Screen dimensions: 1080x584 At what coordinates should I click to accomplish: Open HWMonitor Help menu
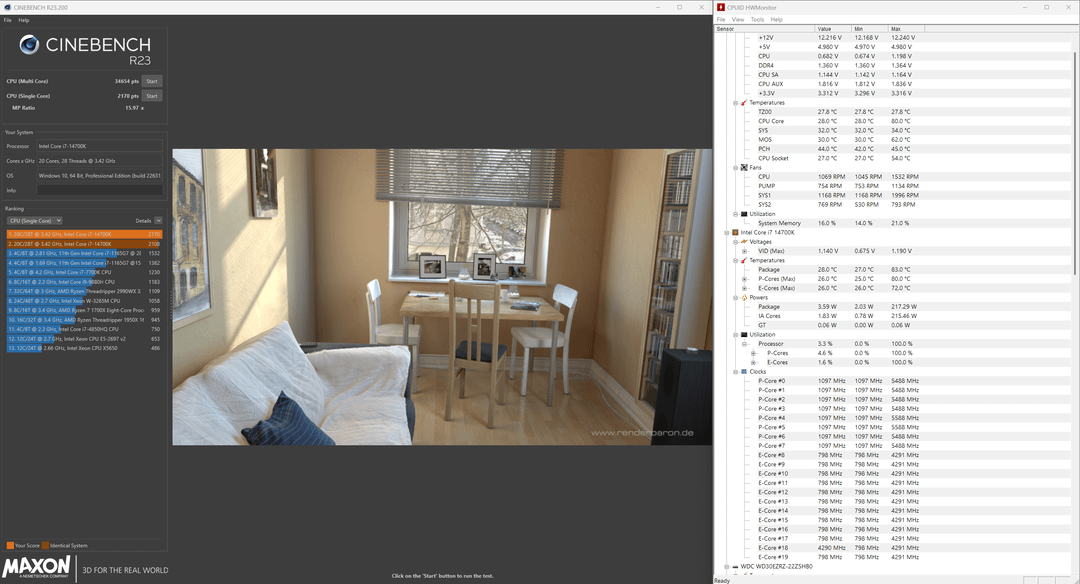pyautogui.click(x=776, y=19)
